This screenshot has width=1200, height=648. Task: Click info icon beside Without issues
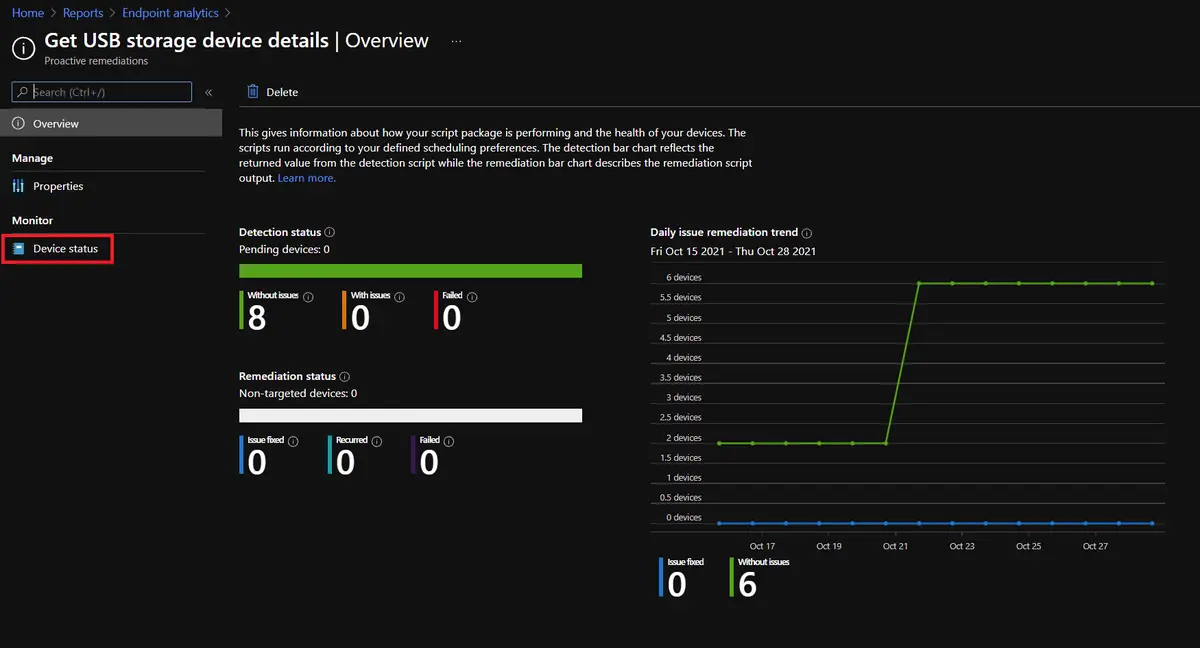(308, 297)
